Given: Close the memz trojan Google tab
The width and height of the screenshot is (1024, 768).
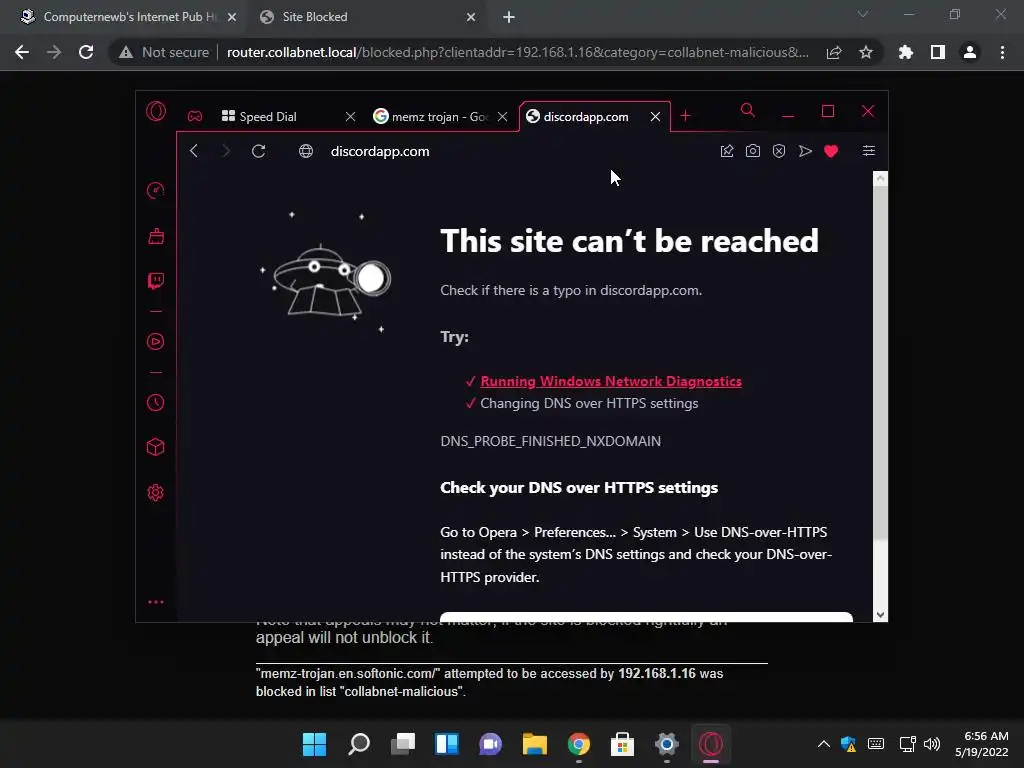Looking at the screenshot, I should click(502, 116).
